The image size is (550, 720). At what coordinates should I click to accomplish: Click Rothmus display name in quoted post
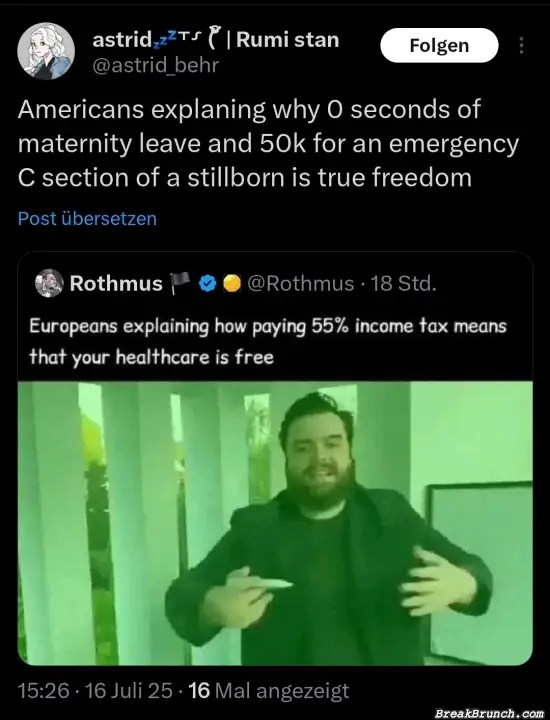(x=116, y=283)
